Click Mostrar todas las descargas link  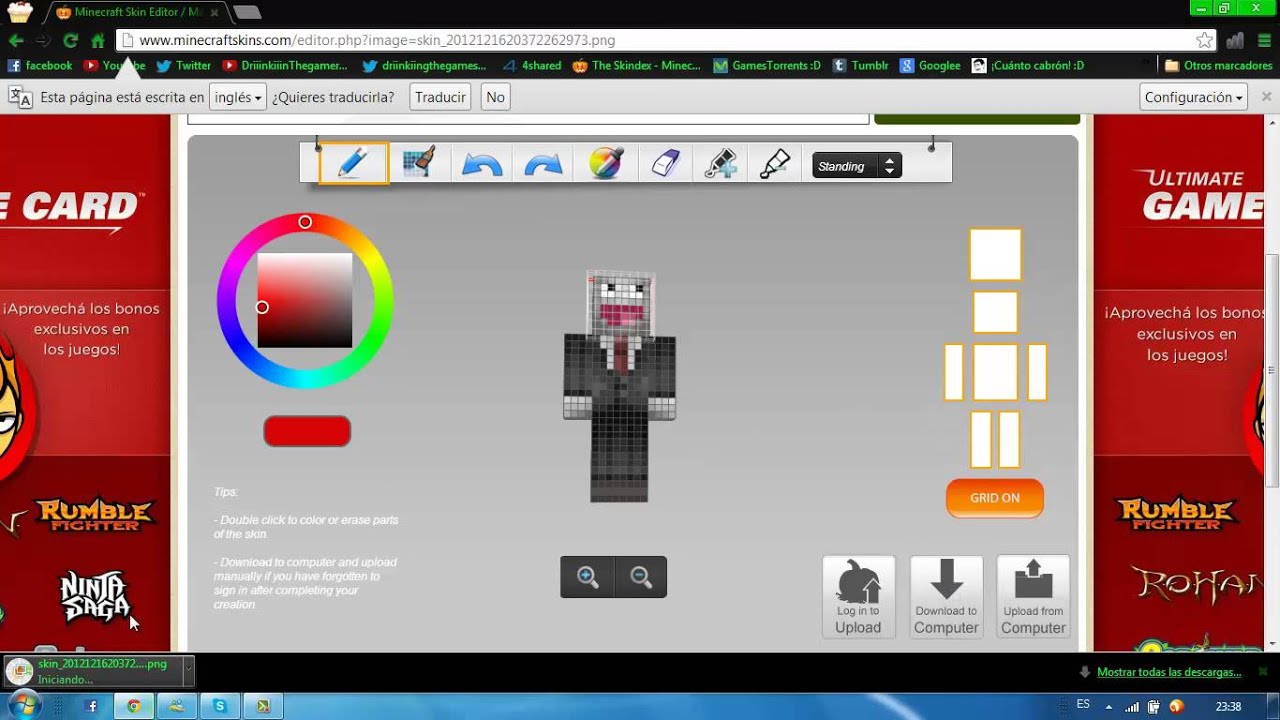[x=1169, y=672]
